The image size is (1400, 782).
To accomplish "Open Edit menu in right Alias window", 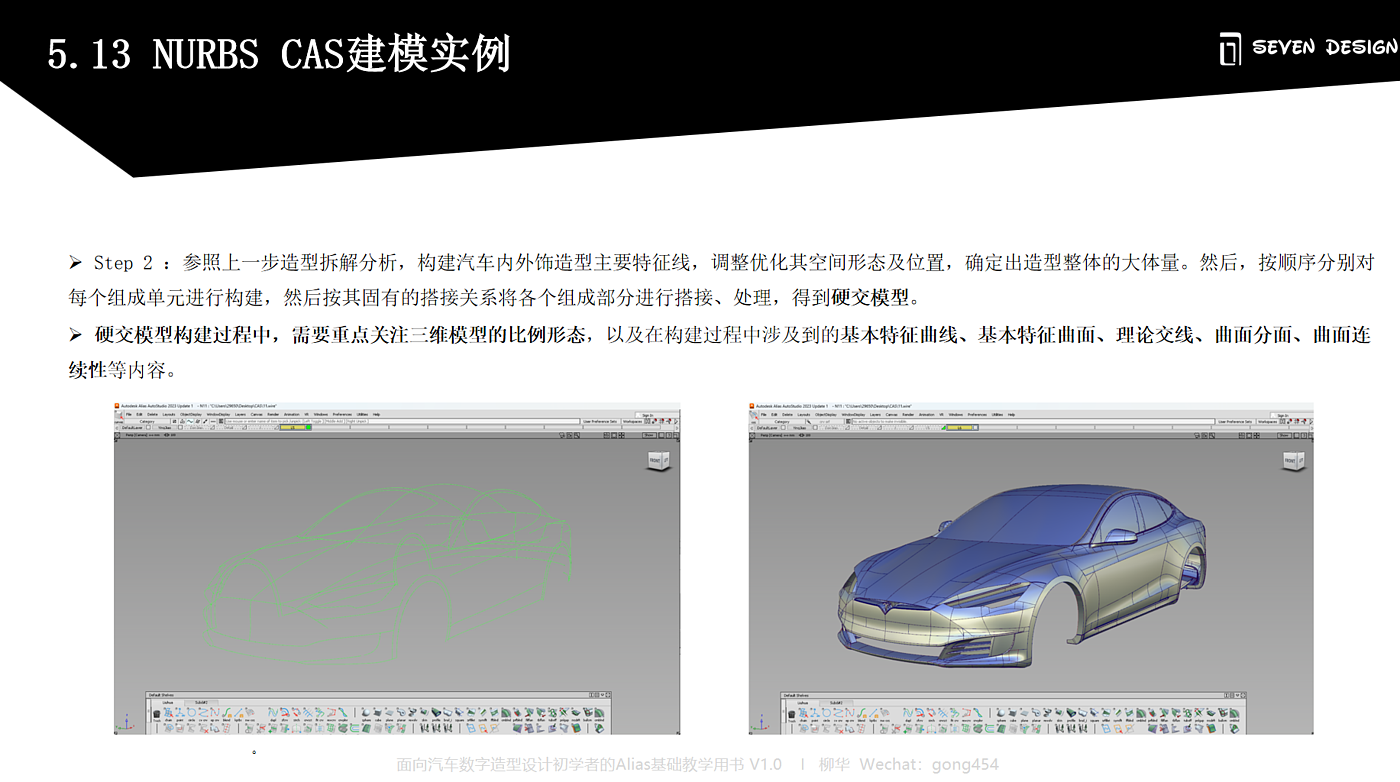I will point(773,414).
